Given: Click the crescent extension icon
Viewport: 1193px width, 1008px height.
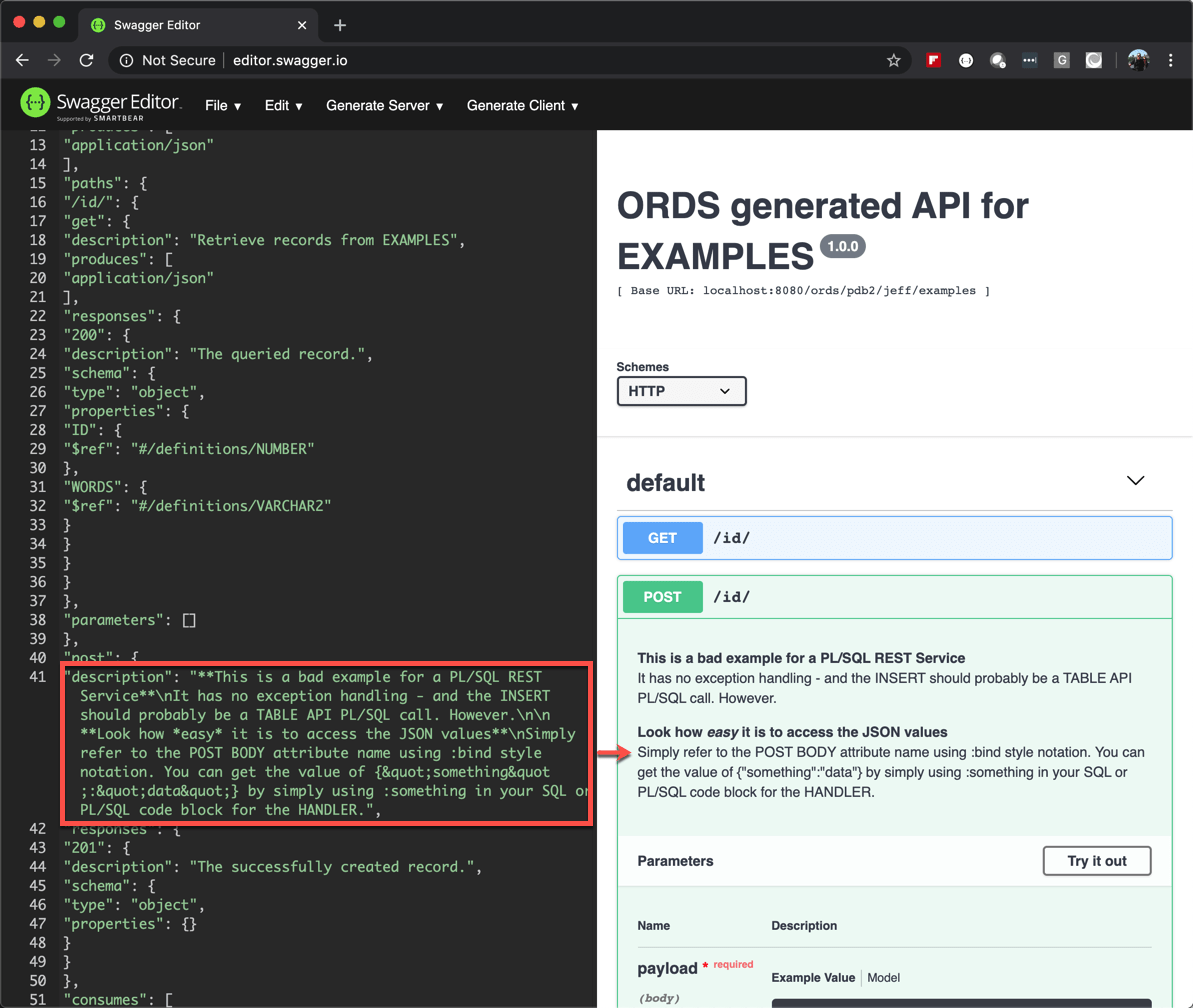Looking at the screenshot, I should coord(1093,60).
